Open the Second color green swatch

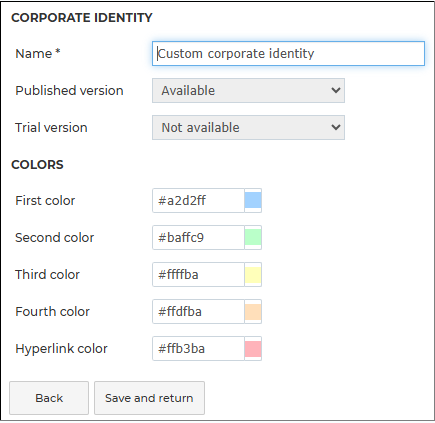pos(253,237)
